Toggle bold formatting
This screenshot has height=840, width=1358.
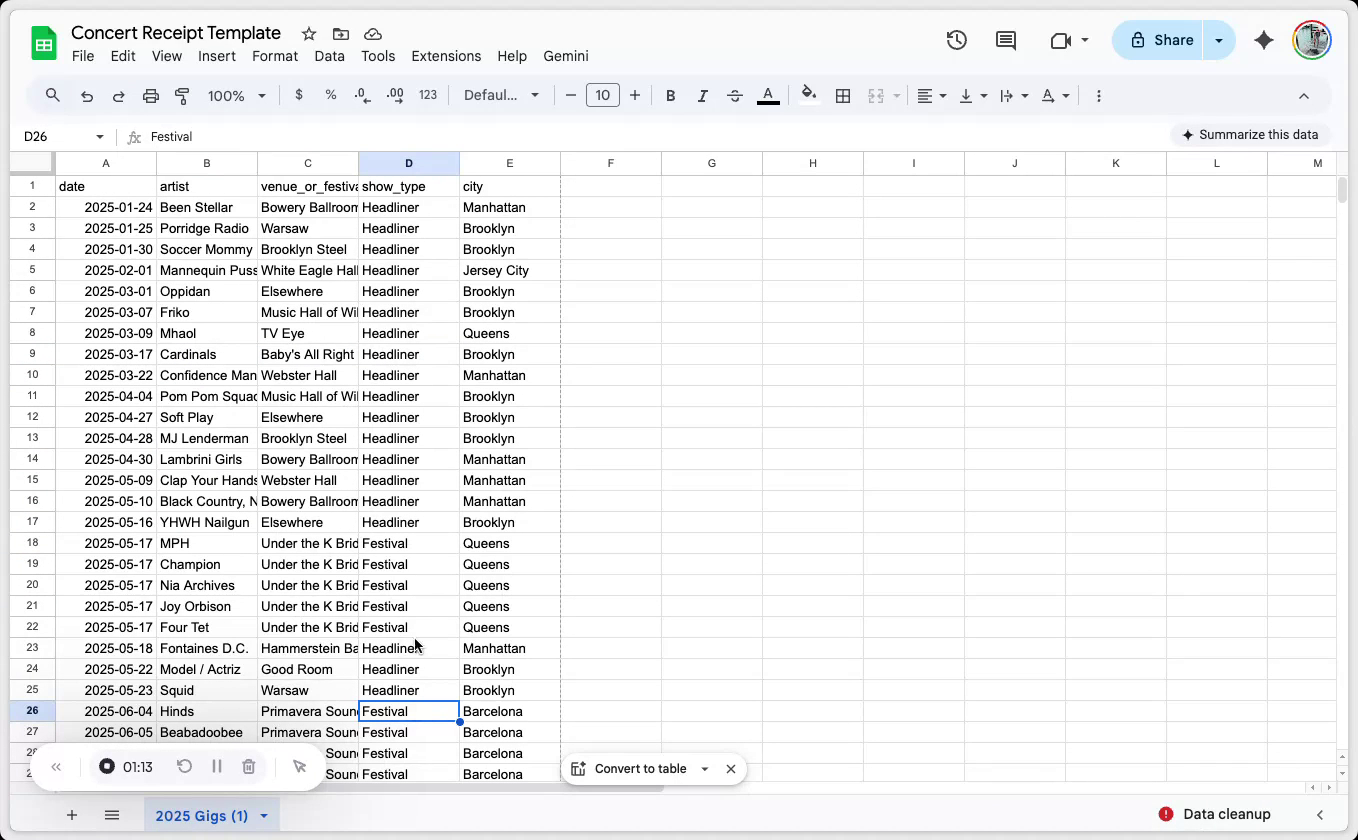671,96
